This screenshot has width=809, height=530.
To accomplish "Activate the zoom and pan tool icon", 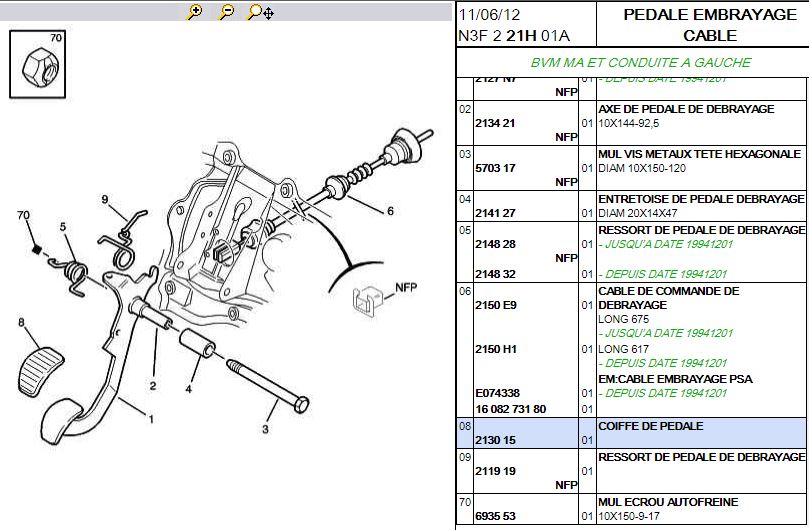I will pyautogui.click(x=261, y=12).
